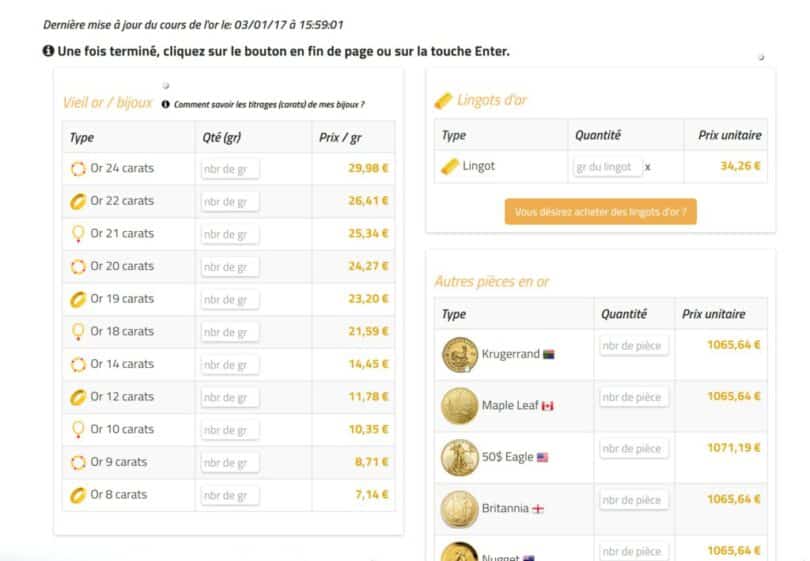
Task: Click the gold bar icon next to Lingot
Action: tap(449, 166)
